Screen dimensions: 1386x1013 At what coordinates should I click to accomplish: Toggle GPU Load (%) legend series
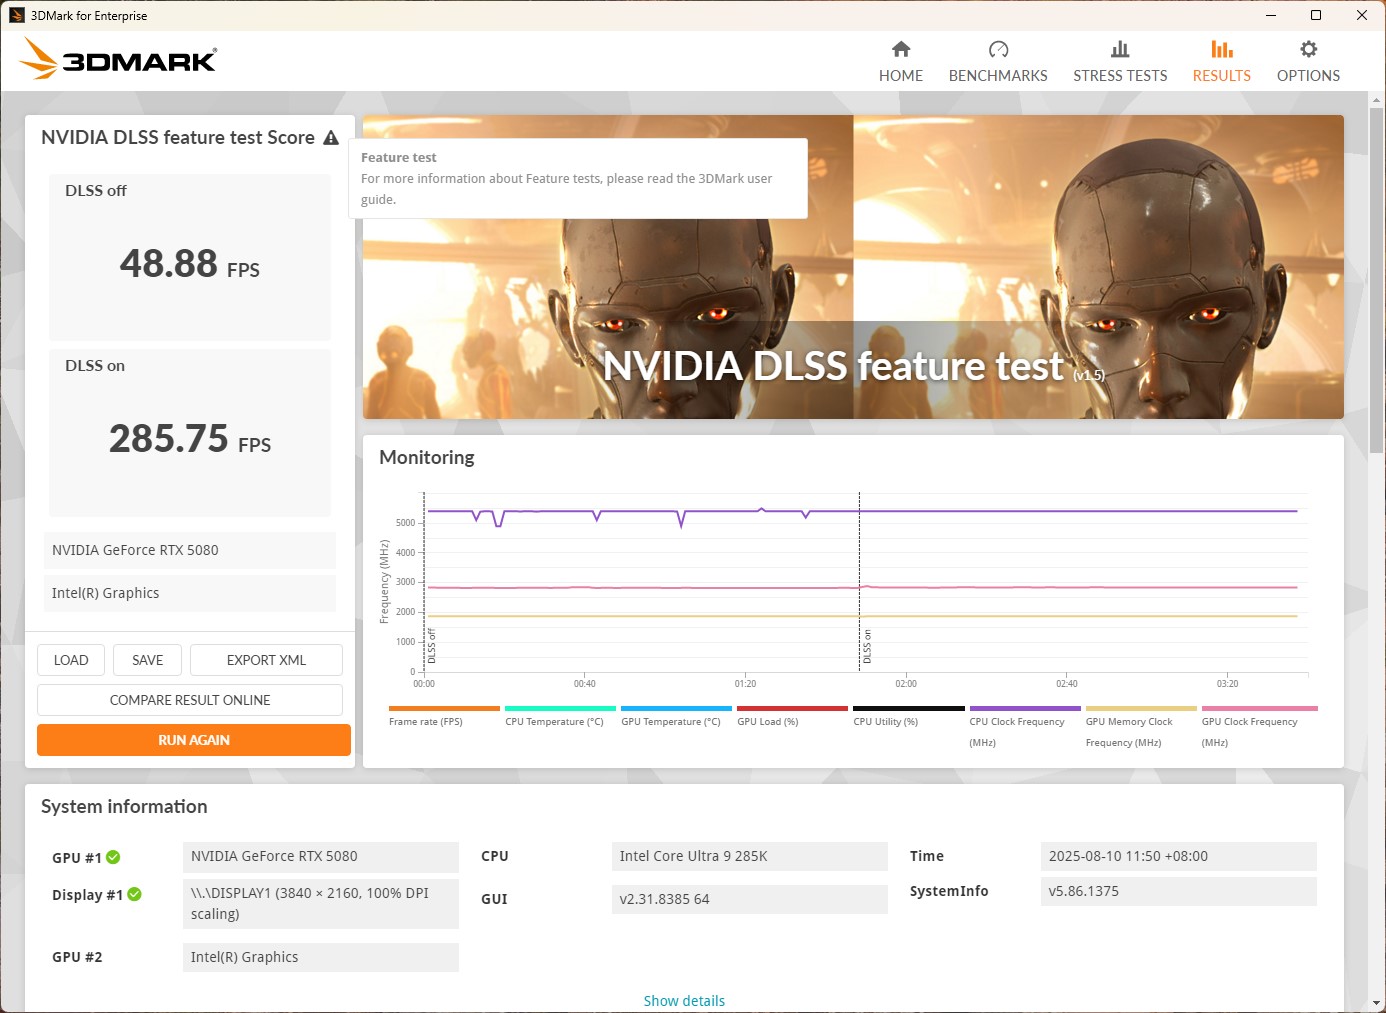point(767,721)
